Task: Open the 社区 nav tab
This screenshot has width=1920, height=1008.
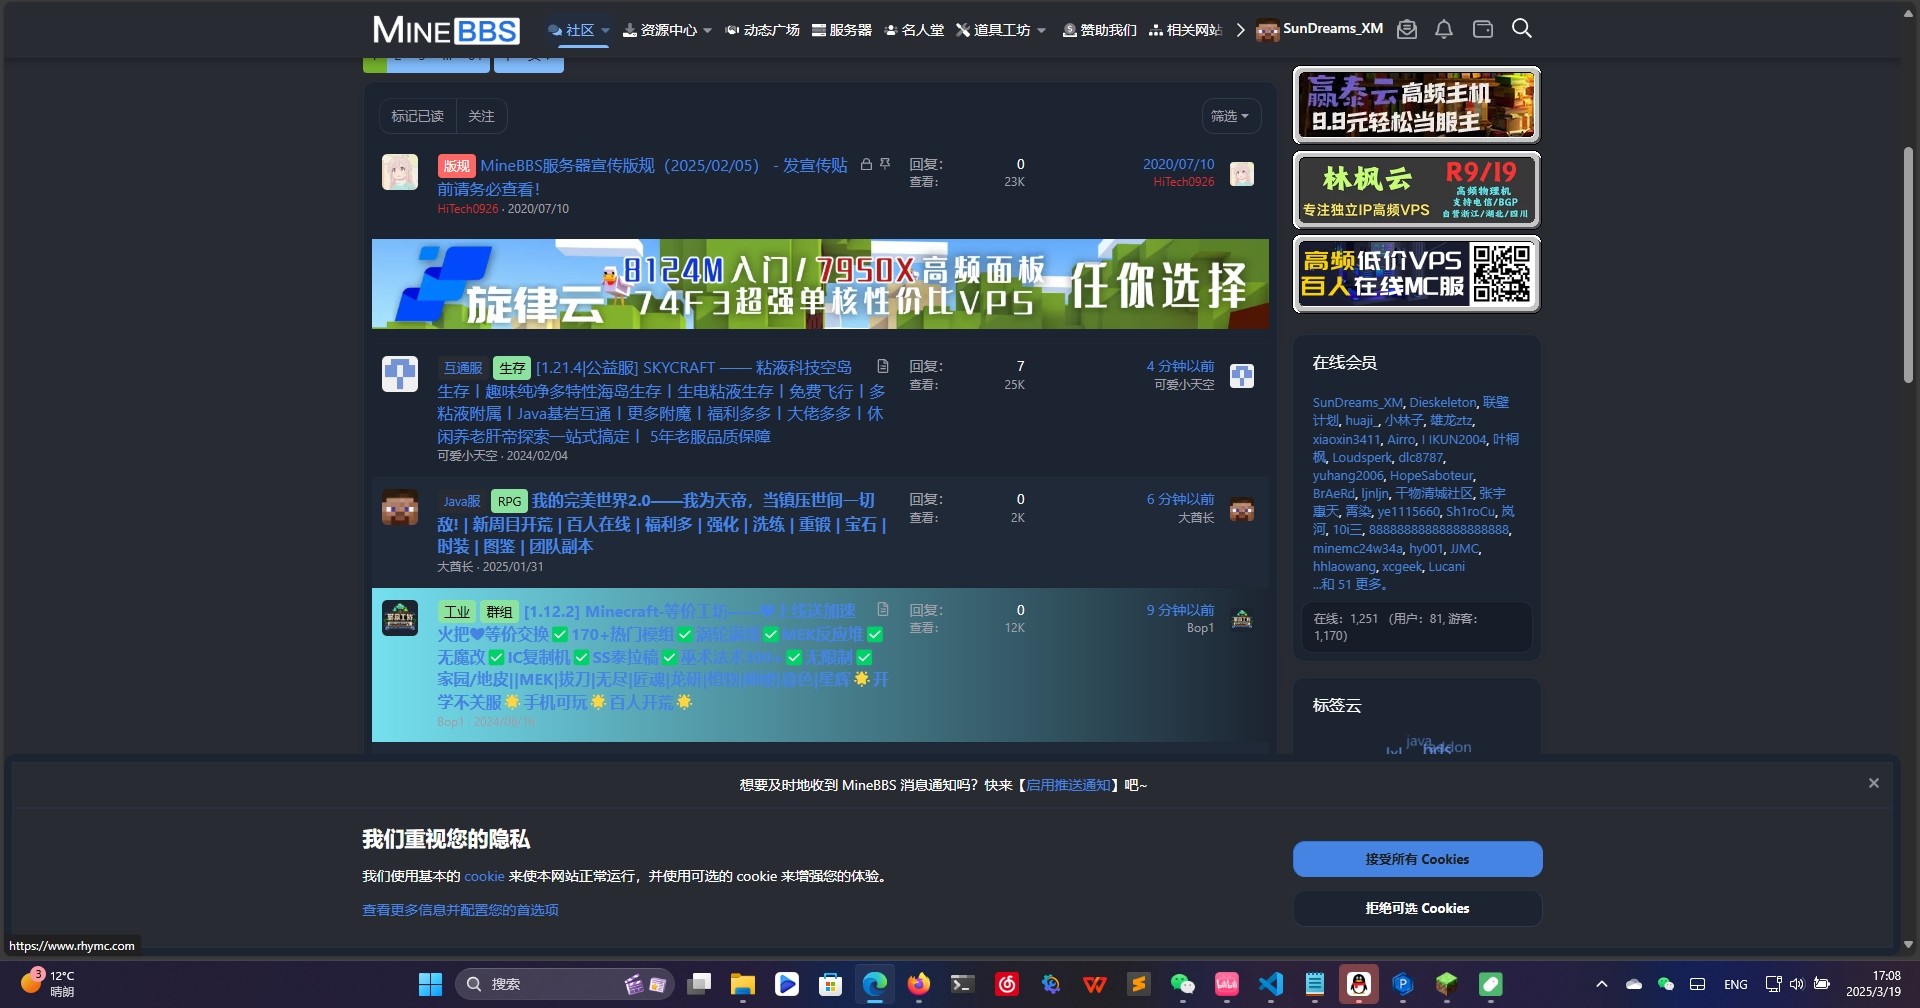Action: pos(571,30)
